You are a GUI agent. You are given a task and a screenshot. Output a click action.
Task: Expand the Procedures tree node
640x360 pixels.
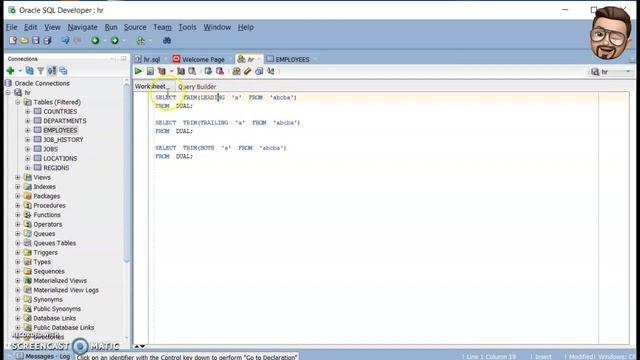[x=18, y=205]
